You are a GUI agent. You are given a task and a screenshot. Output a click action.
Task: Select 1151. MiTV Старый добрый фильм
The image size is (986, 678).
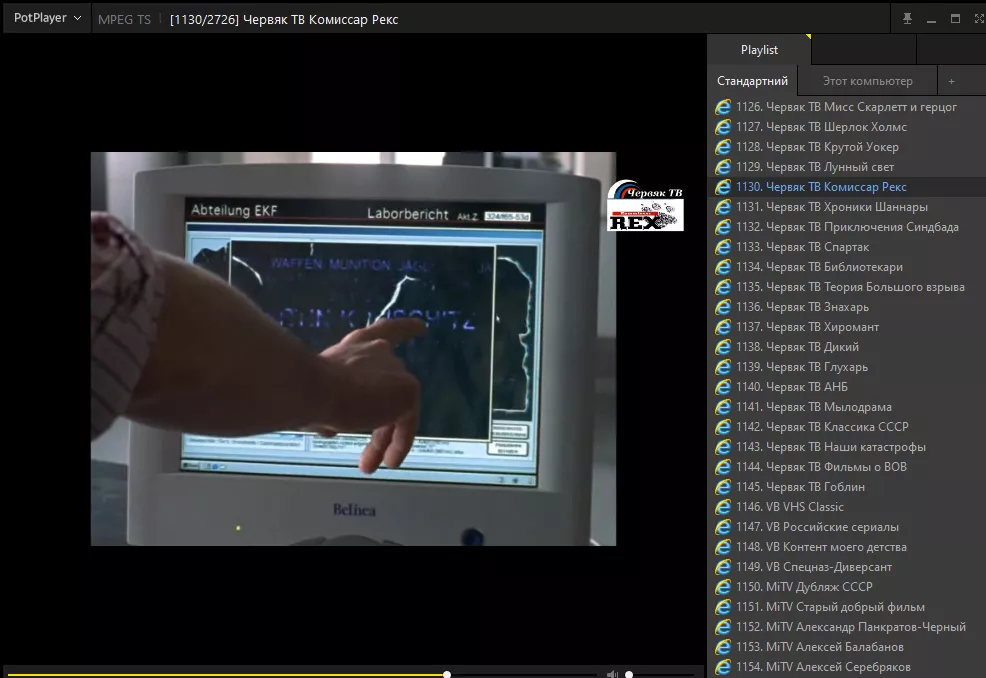(x=847, y=607)
